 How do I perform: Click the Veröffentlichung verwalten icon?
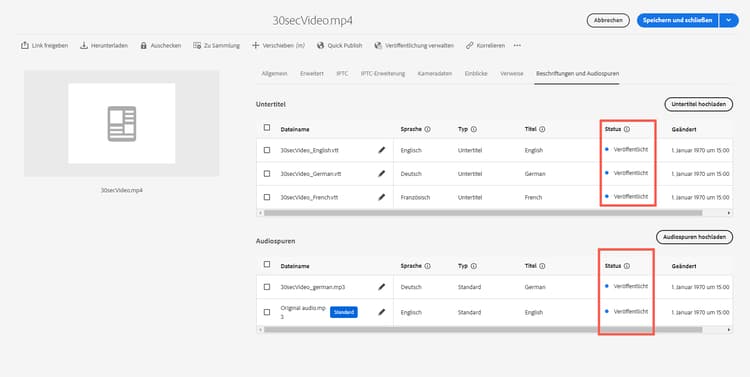[378, 45]
